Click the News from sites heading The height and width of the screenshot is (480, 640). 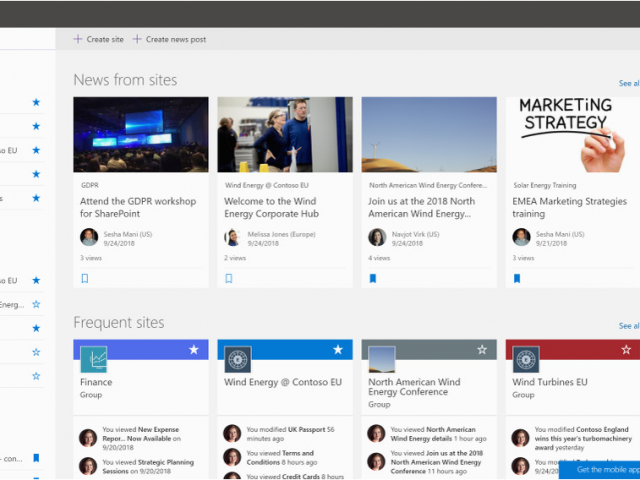(x=125, y=80)
